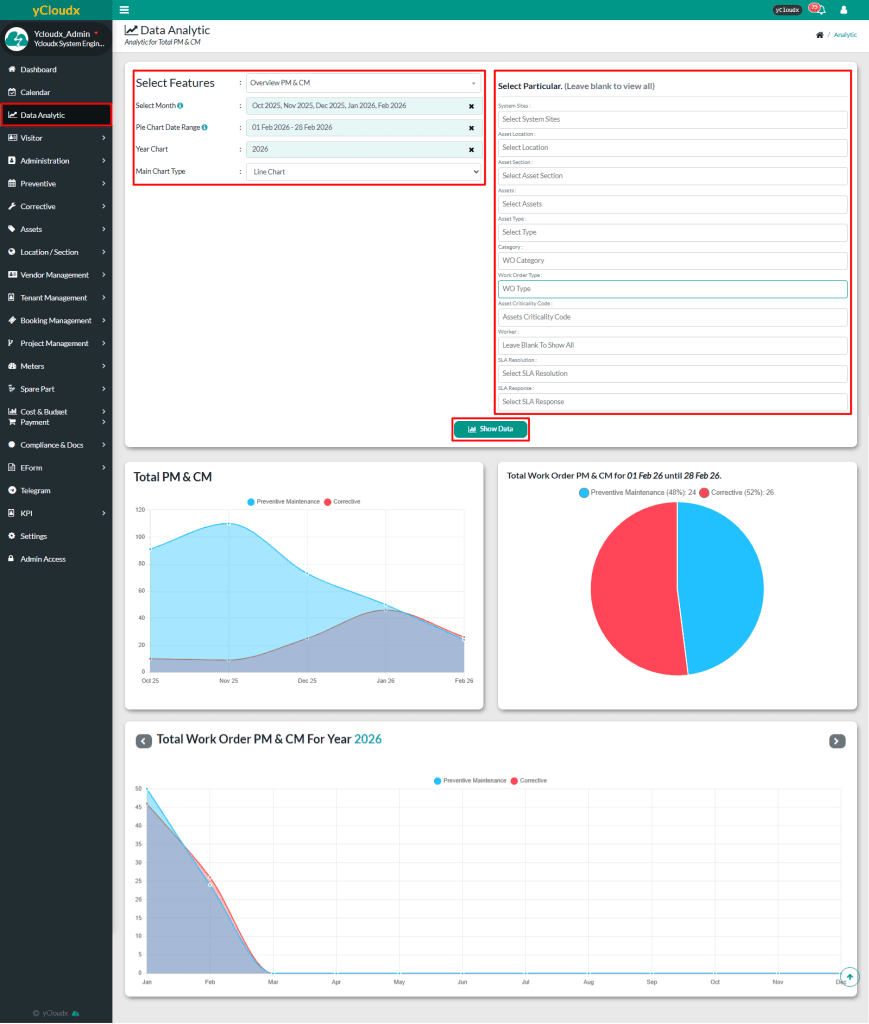869x1024 pixels.
Task: Click the user profile icon in header
Action: pos(843,10)
